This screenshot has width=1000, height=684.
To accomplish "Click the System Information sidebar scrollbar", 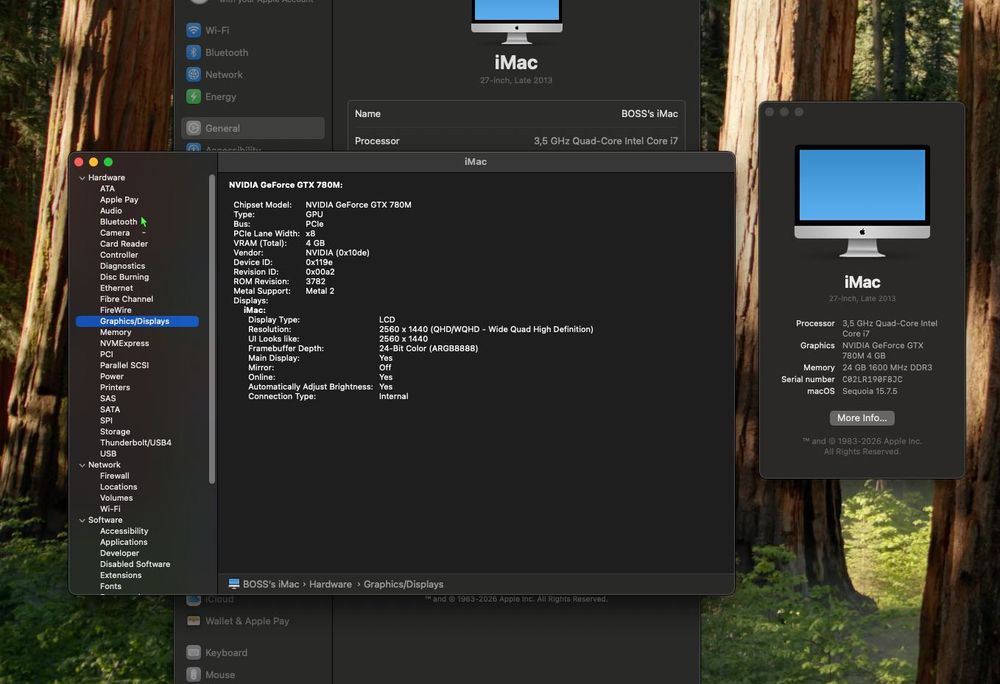I will [x=212, y=329].
